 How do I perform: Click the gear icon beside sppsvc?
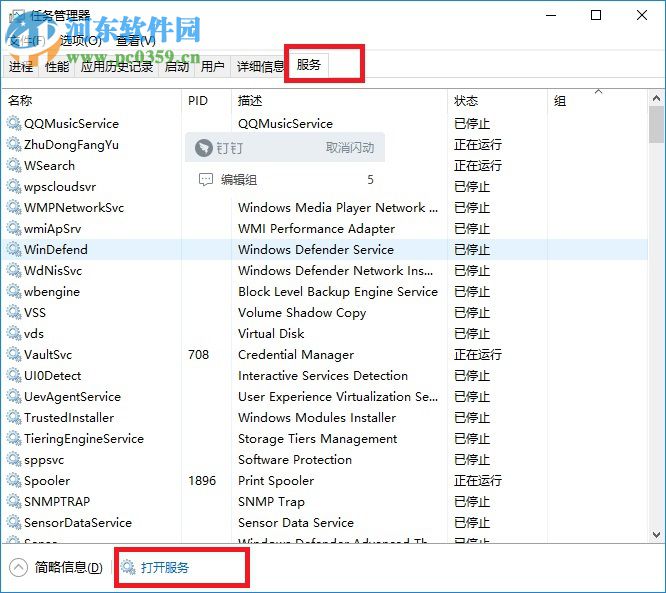[x=14, y=460]
